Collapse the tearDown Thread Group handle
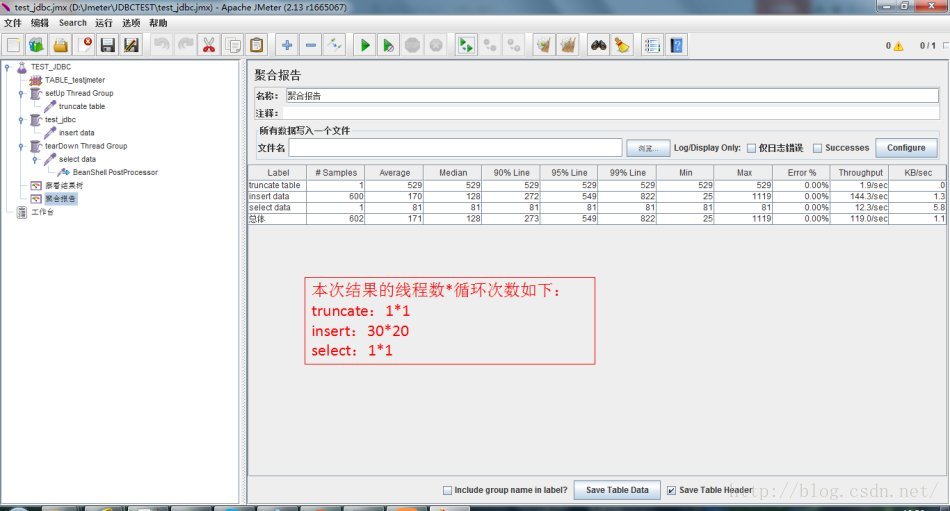 21,146
